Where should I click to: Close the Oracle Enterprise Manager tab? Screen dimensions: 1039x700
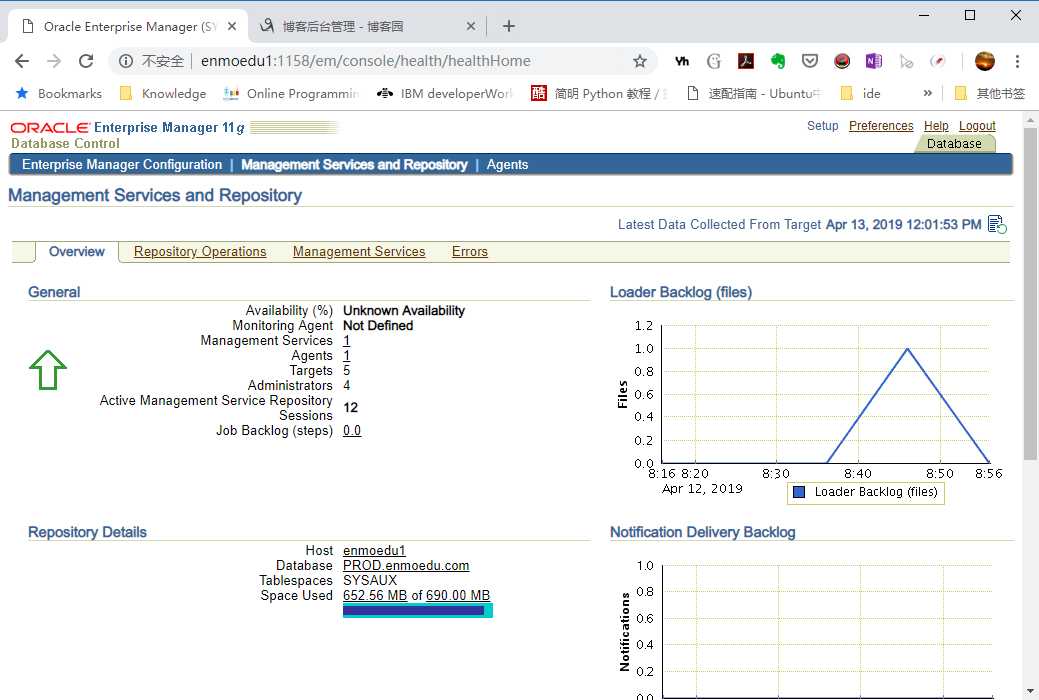point(232,27)
